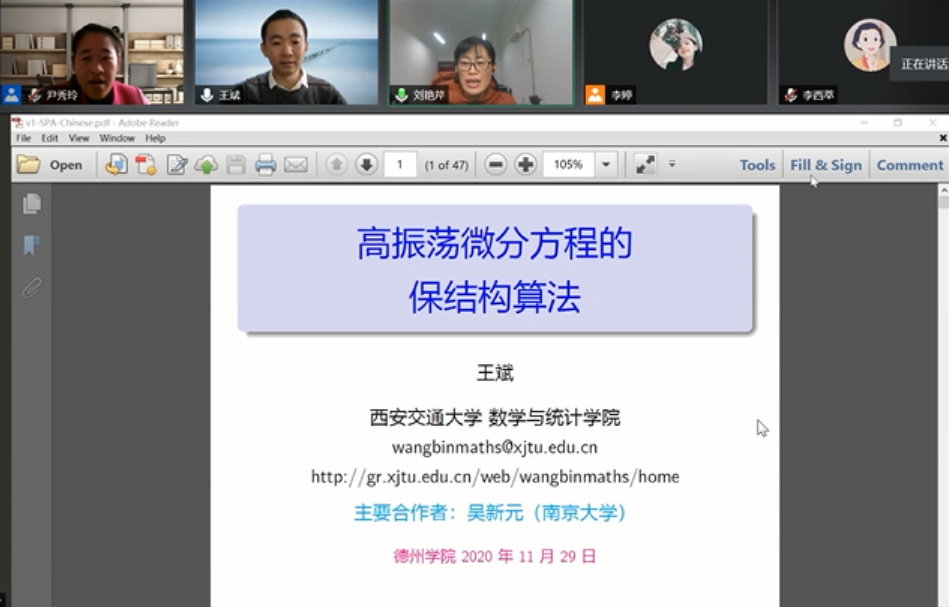This screenshot has width=949, height=607.
Task: Click the Open file folder icon
Action: coord(29,165)
